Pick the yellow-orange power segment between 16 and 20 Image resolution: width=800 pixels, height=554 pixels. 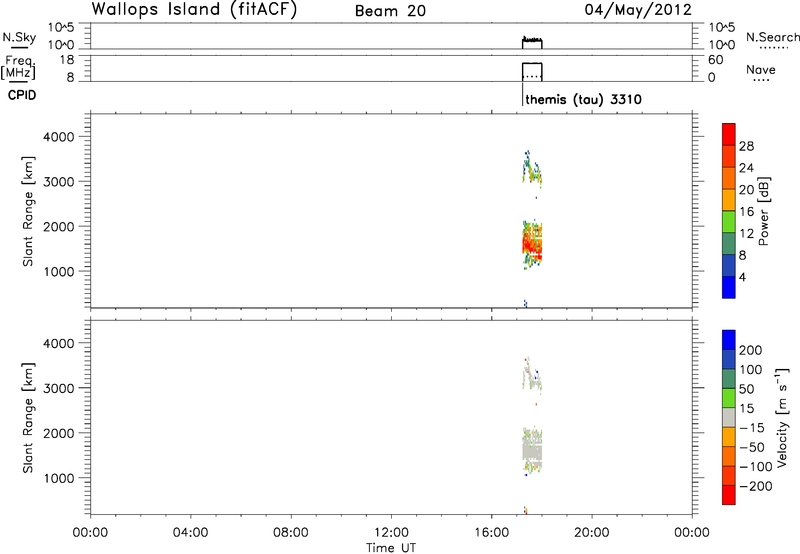[x=729, y=200]
